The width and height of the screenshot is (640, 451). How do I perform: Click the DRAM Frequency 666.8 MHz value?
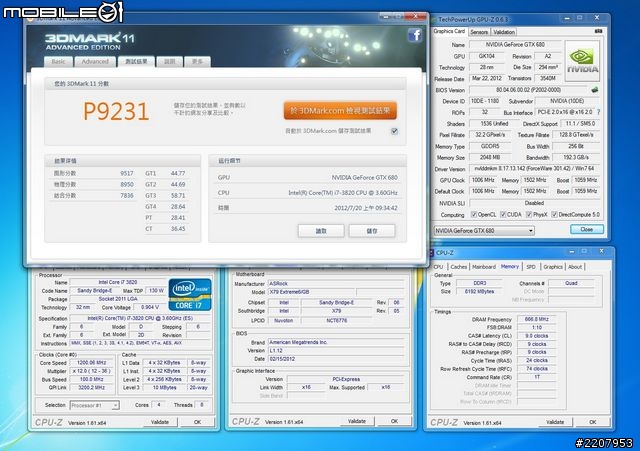536,319
